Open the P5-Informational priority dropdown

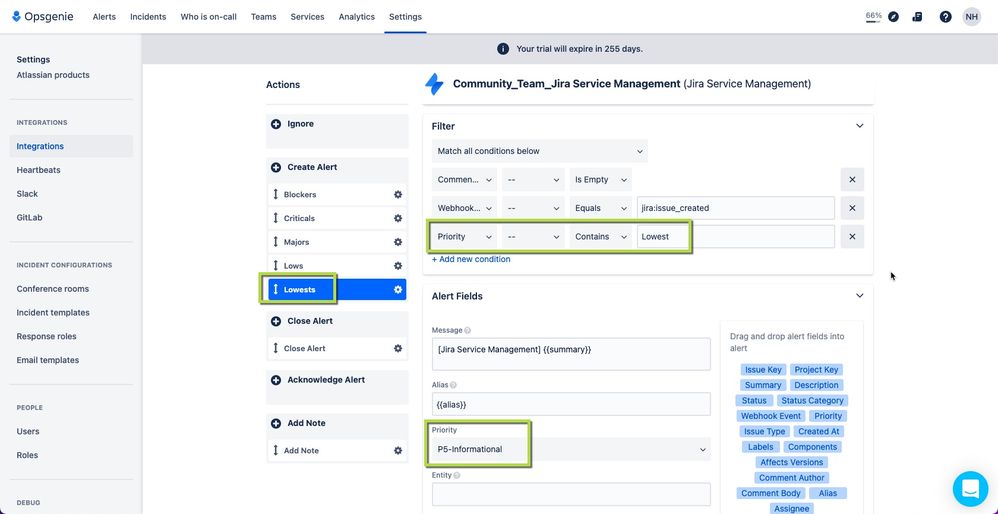pyautogui.click(x=571, y=449)
